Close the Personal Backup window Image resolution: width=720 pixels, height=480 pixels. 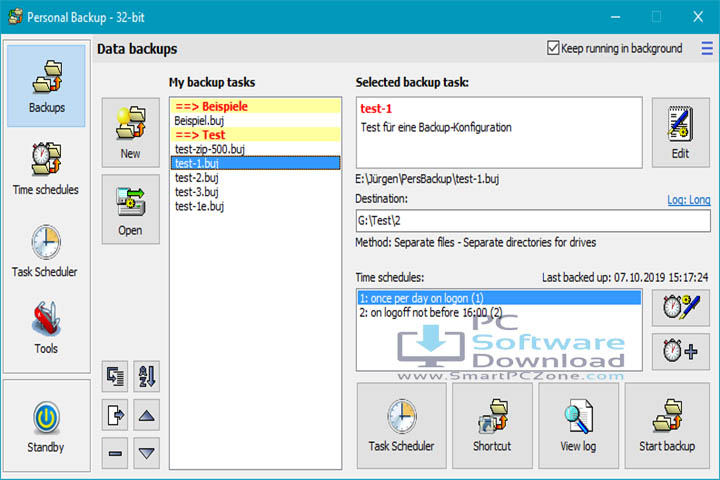(x=698, y=17)
